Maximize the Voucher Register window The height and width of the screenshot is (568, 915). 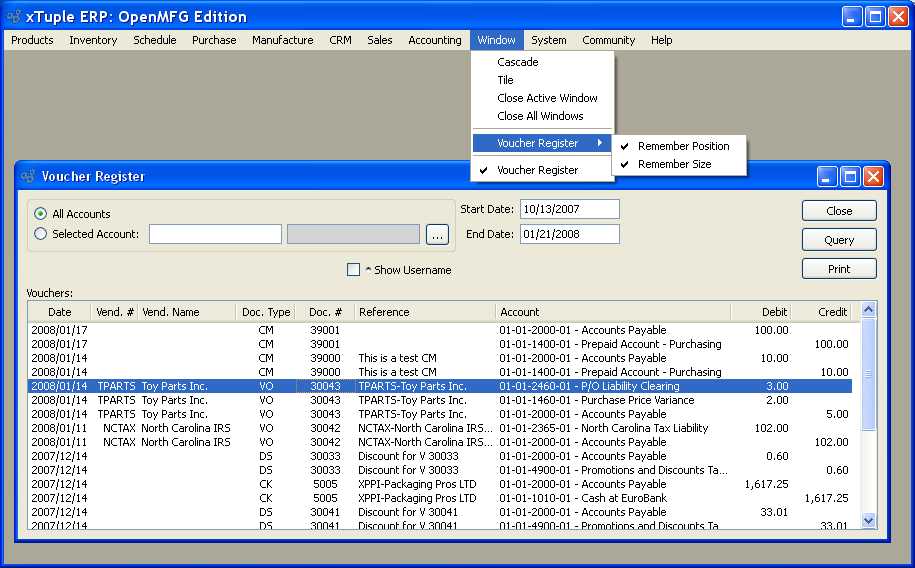(850, 177)
